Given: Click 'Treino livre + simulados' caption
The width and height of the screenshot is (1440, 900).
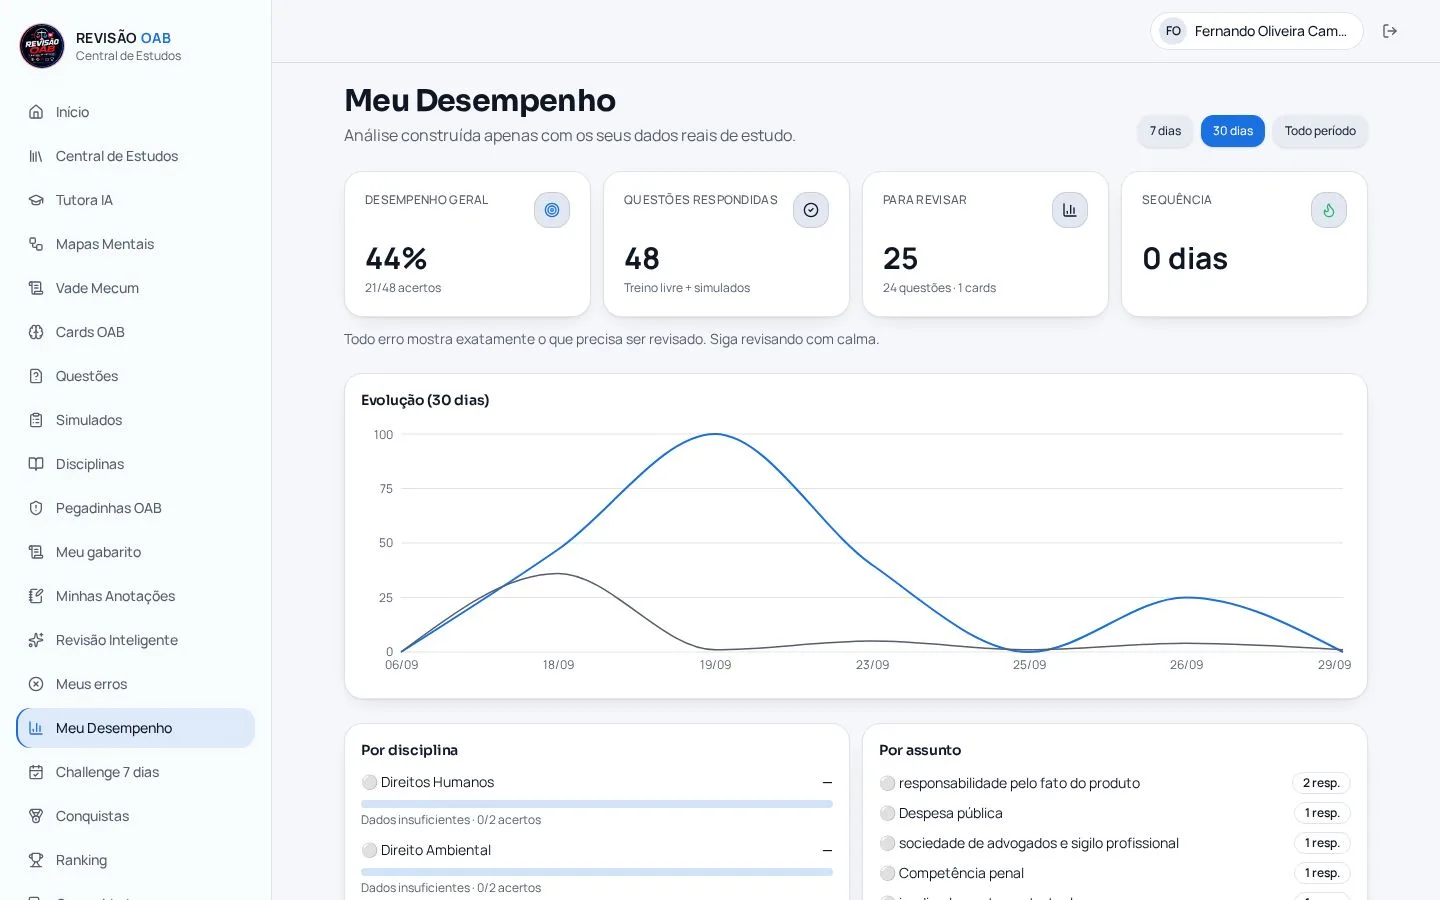Looking at the screenshot, I should click(687, 288).
